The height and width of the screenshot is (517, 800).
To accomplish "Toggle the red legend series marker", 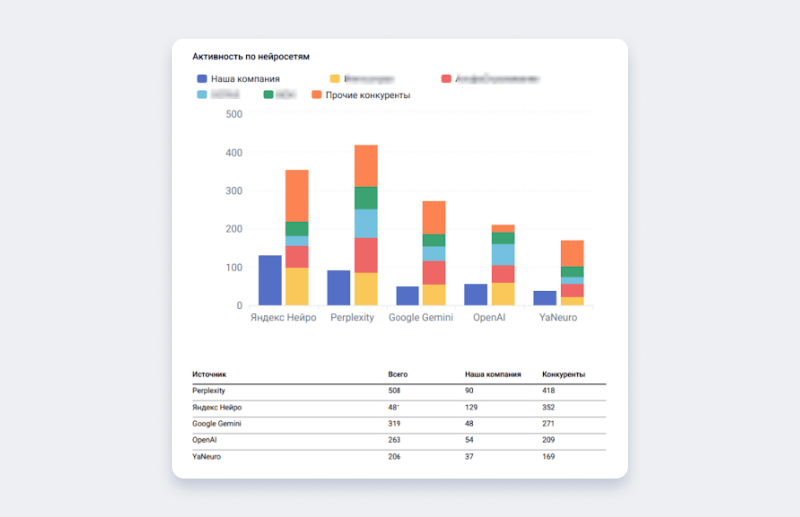I will click(x=446, y=78).
